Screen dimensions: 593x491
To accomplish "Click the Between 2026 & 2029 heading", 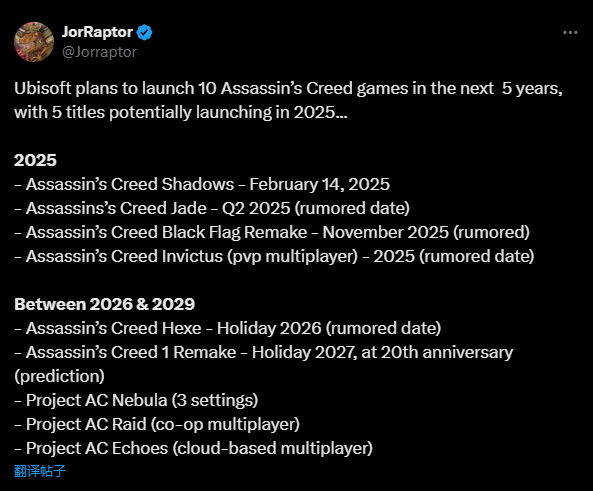I will 104,304.
